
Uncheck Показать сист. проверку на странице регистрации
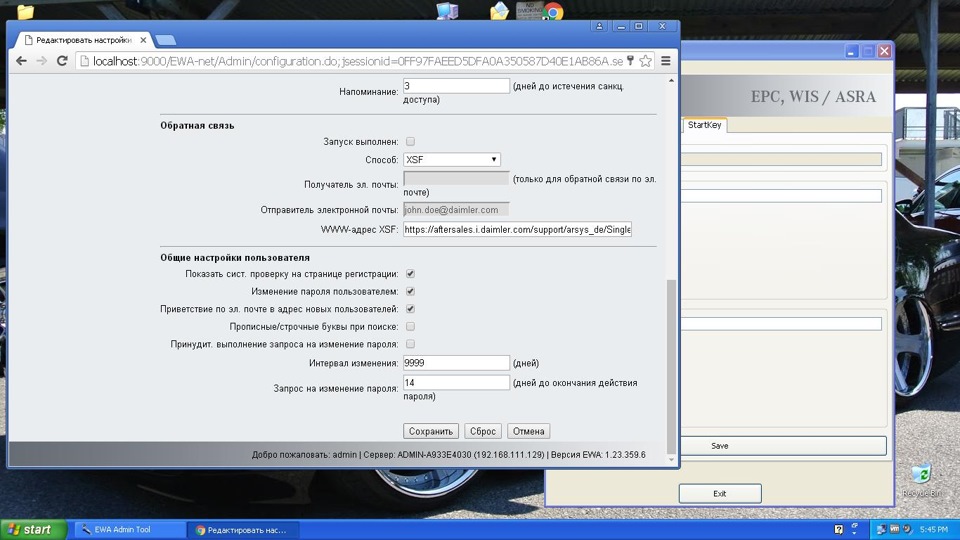(410, 274)
